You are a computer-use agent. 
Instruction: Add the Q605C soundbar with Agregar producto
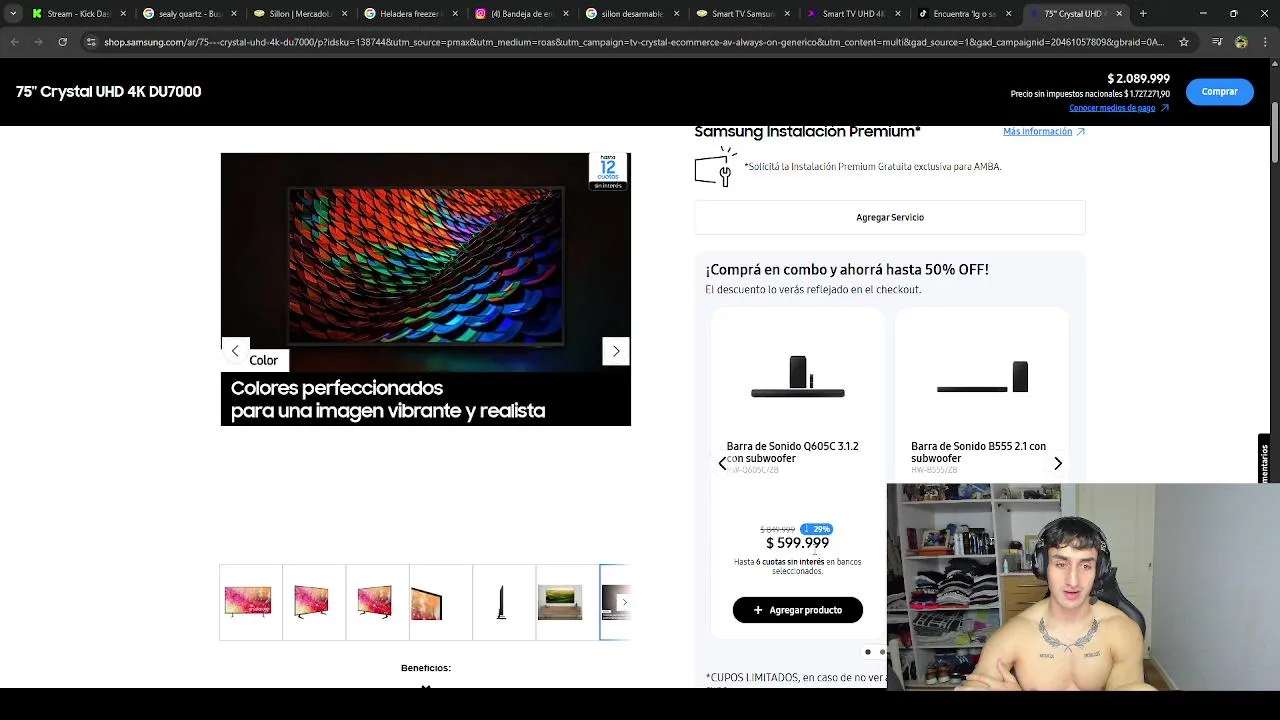pos(798,610)
